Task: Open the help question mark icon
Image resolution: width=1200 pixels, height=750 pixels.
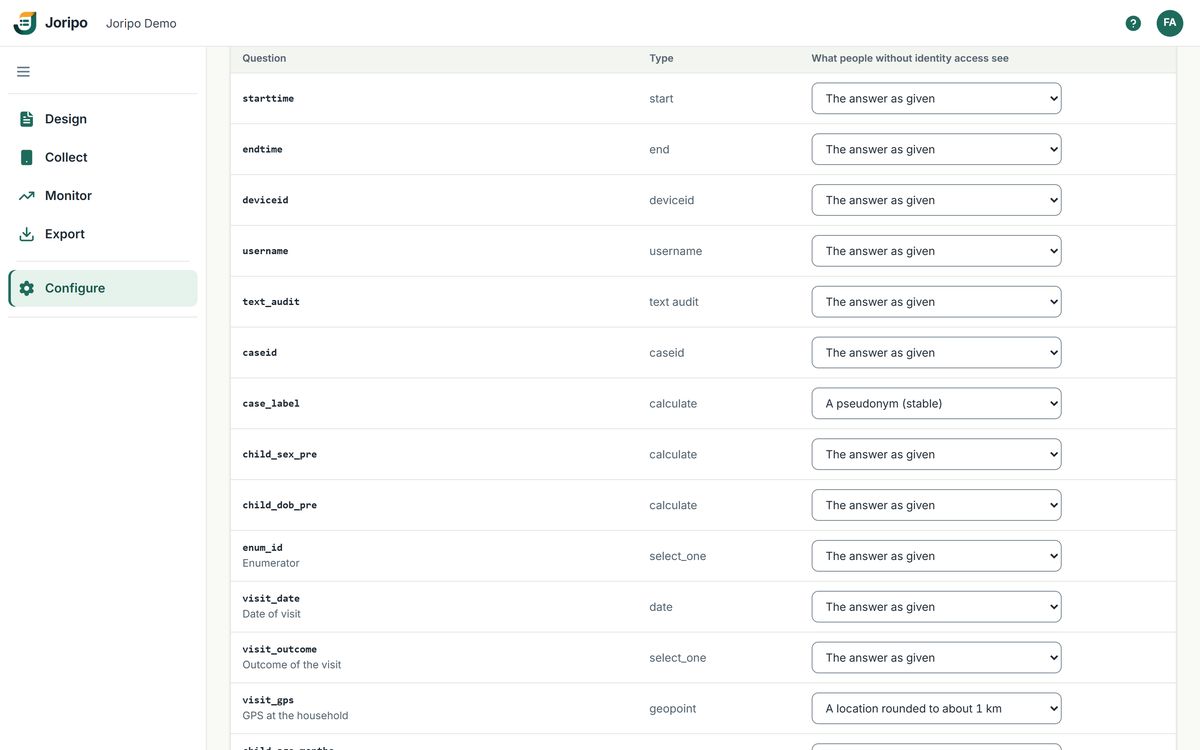Action: click(x=1133, y=23)
